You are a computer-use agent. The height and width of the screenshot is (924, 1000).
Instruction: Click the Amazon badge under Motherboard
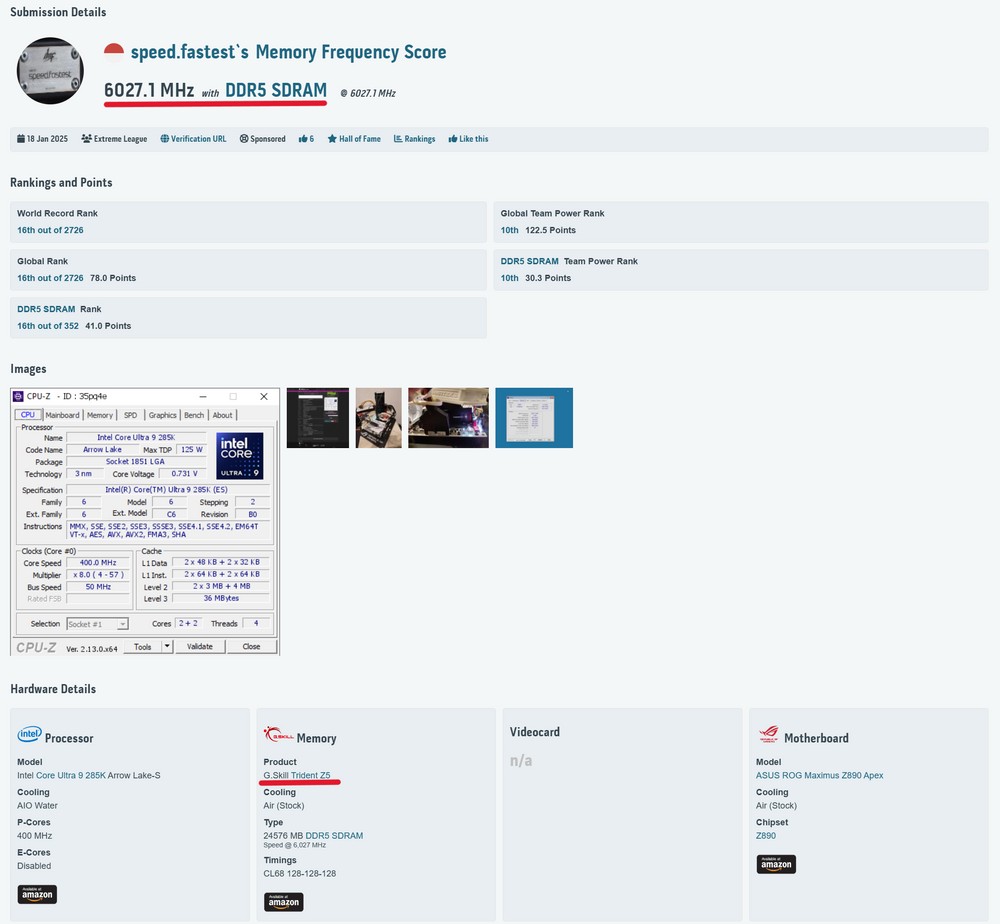(776, 864)
